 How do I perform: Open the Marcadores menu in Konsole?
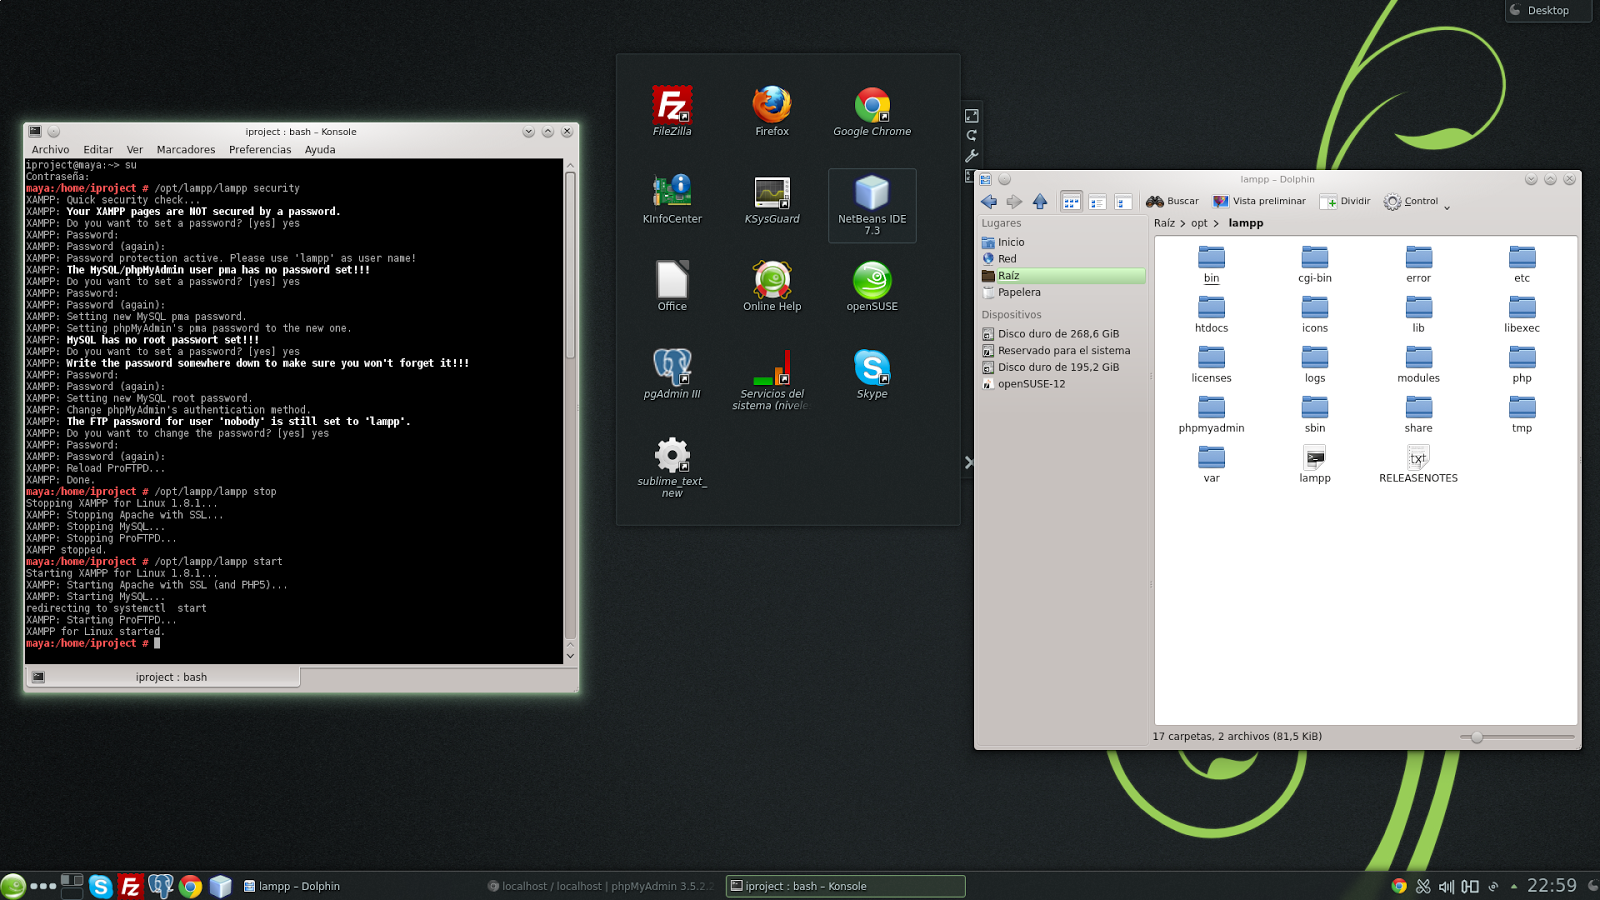[185, 149]
